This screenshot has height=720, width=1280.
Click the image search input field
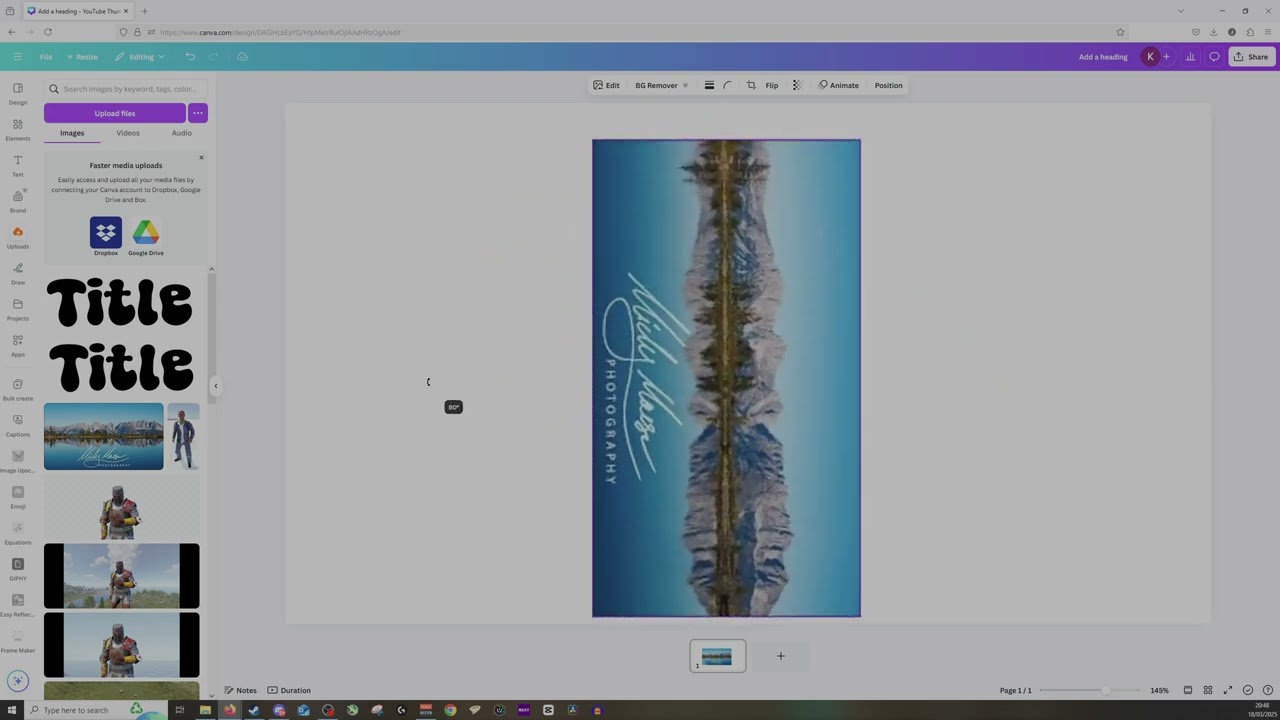pos(126,89)
